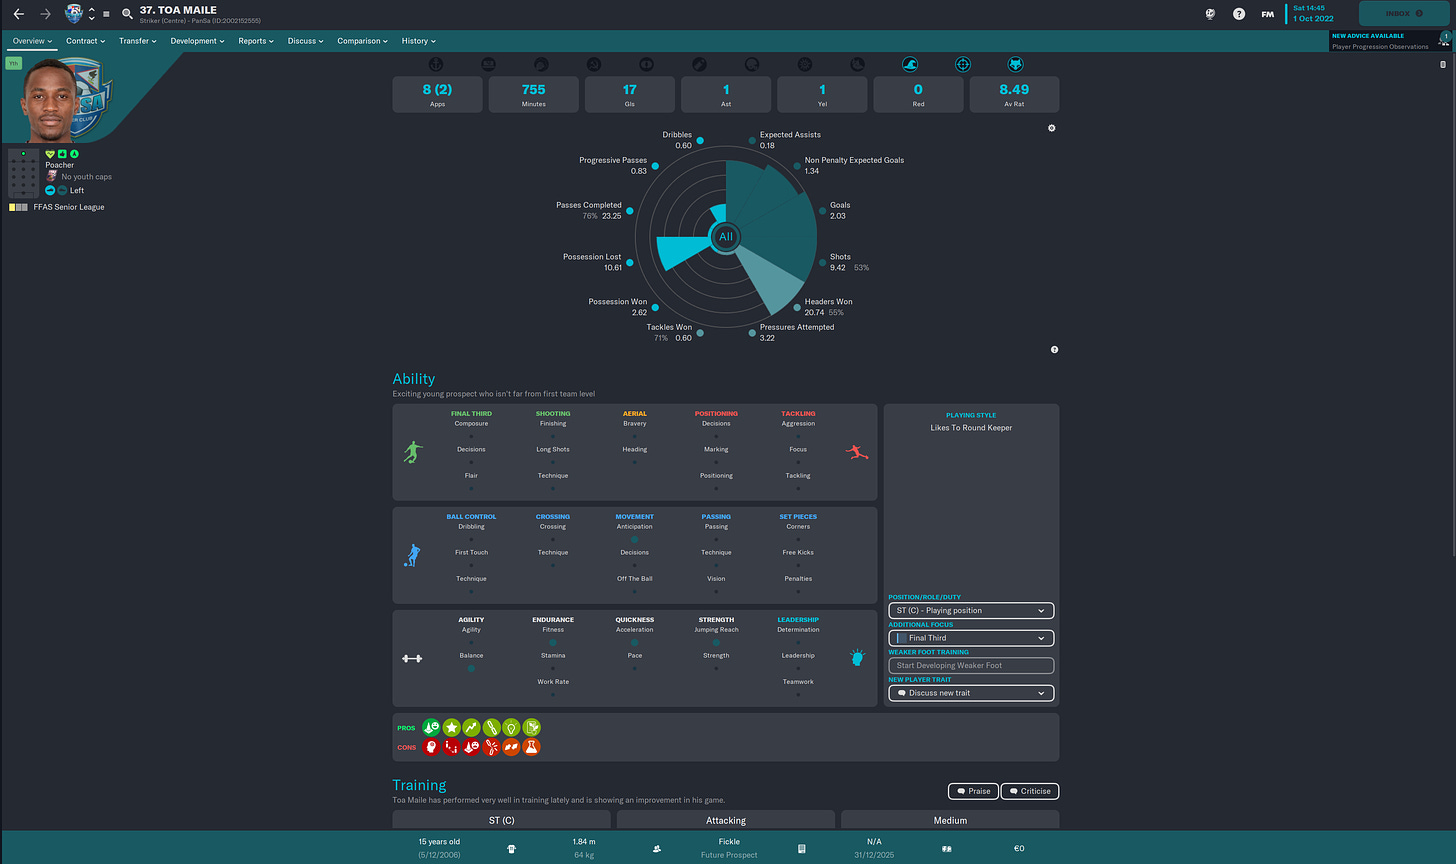Click the Goals 2.03 radar label

coord(840,211)
